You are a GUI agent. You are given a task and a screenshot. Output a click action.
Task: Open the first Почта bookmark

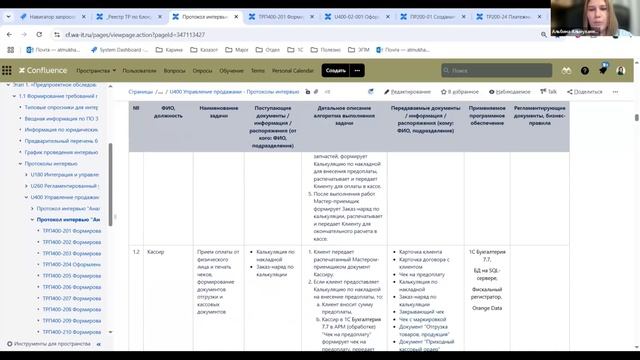(x=53, y=50)
